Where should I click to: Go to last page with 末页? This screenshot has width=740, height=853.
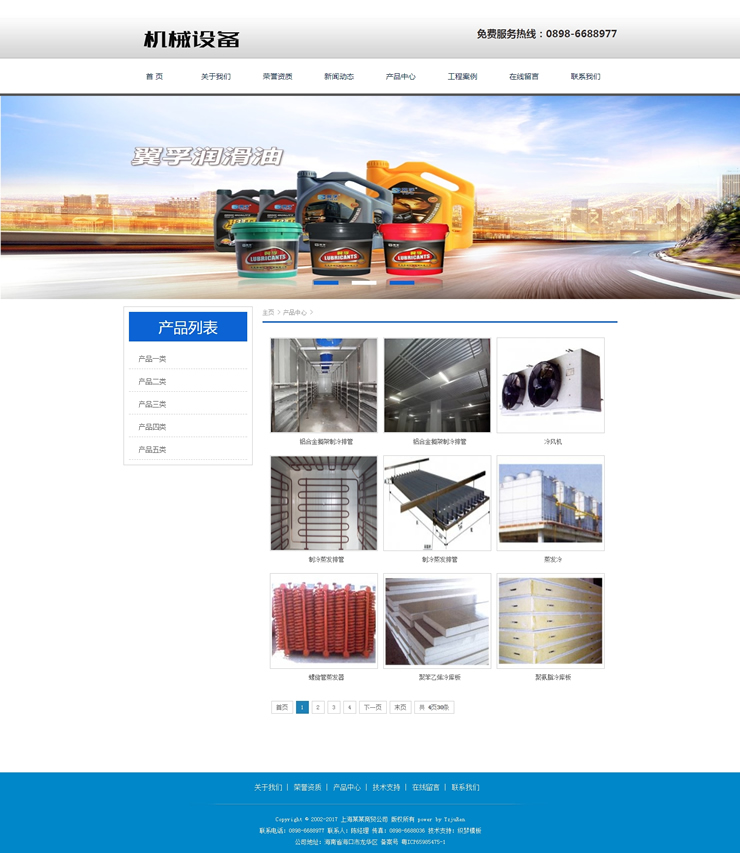(x=400, y=707)
